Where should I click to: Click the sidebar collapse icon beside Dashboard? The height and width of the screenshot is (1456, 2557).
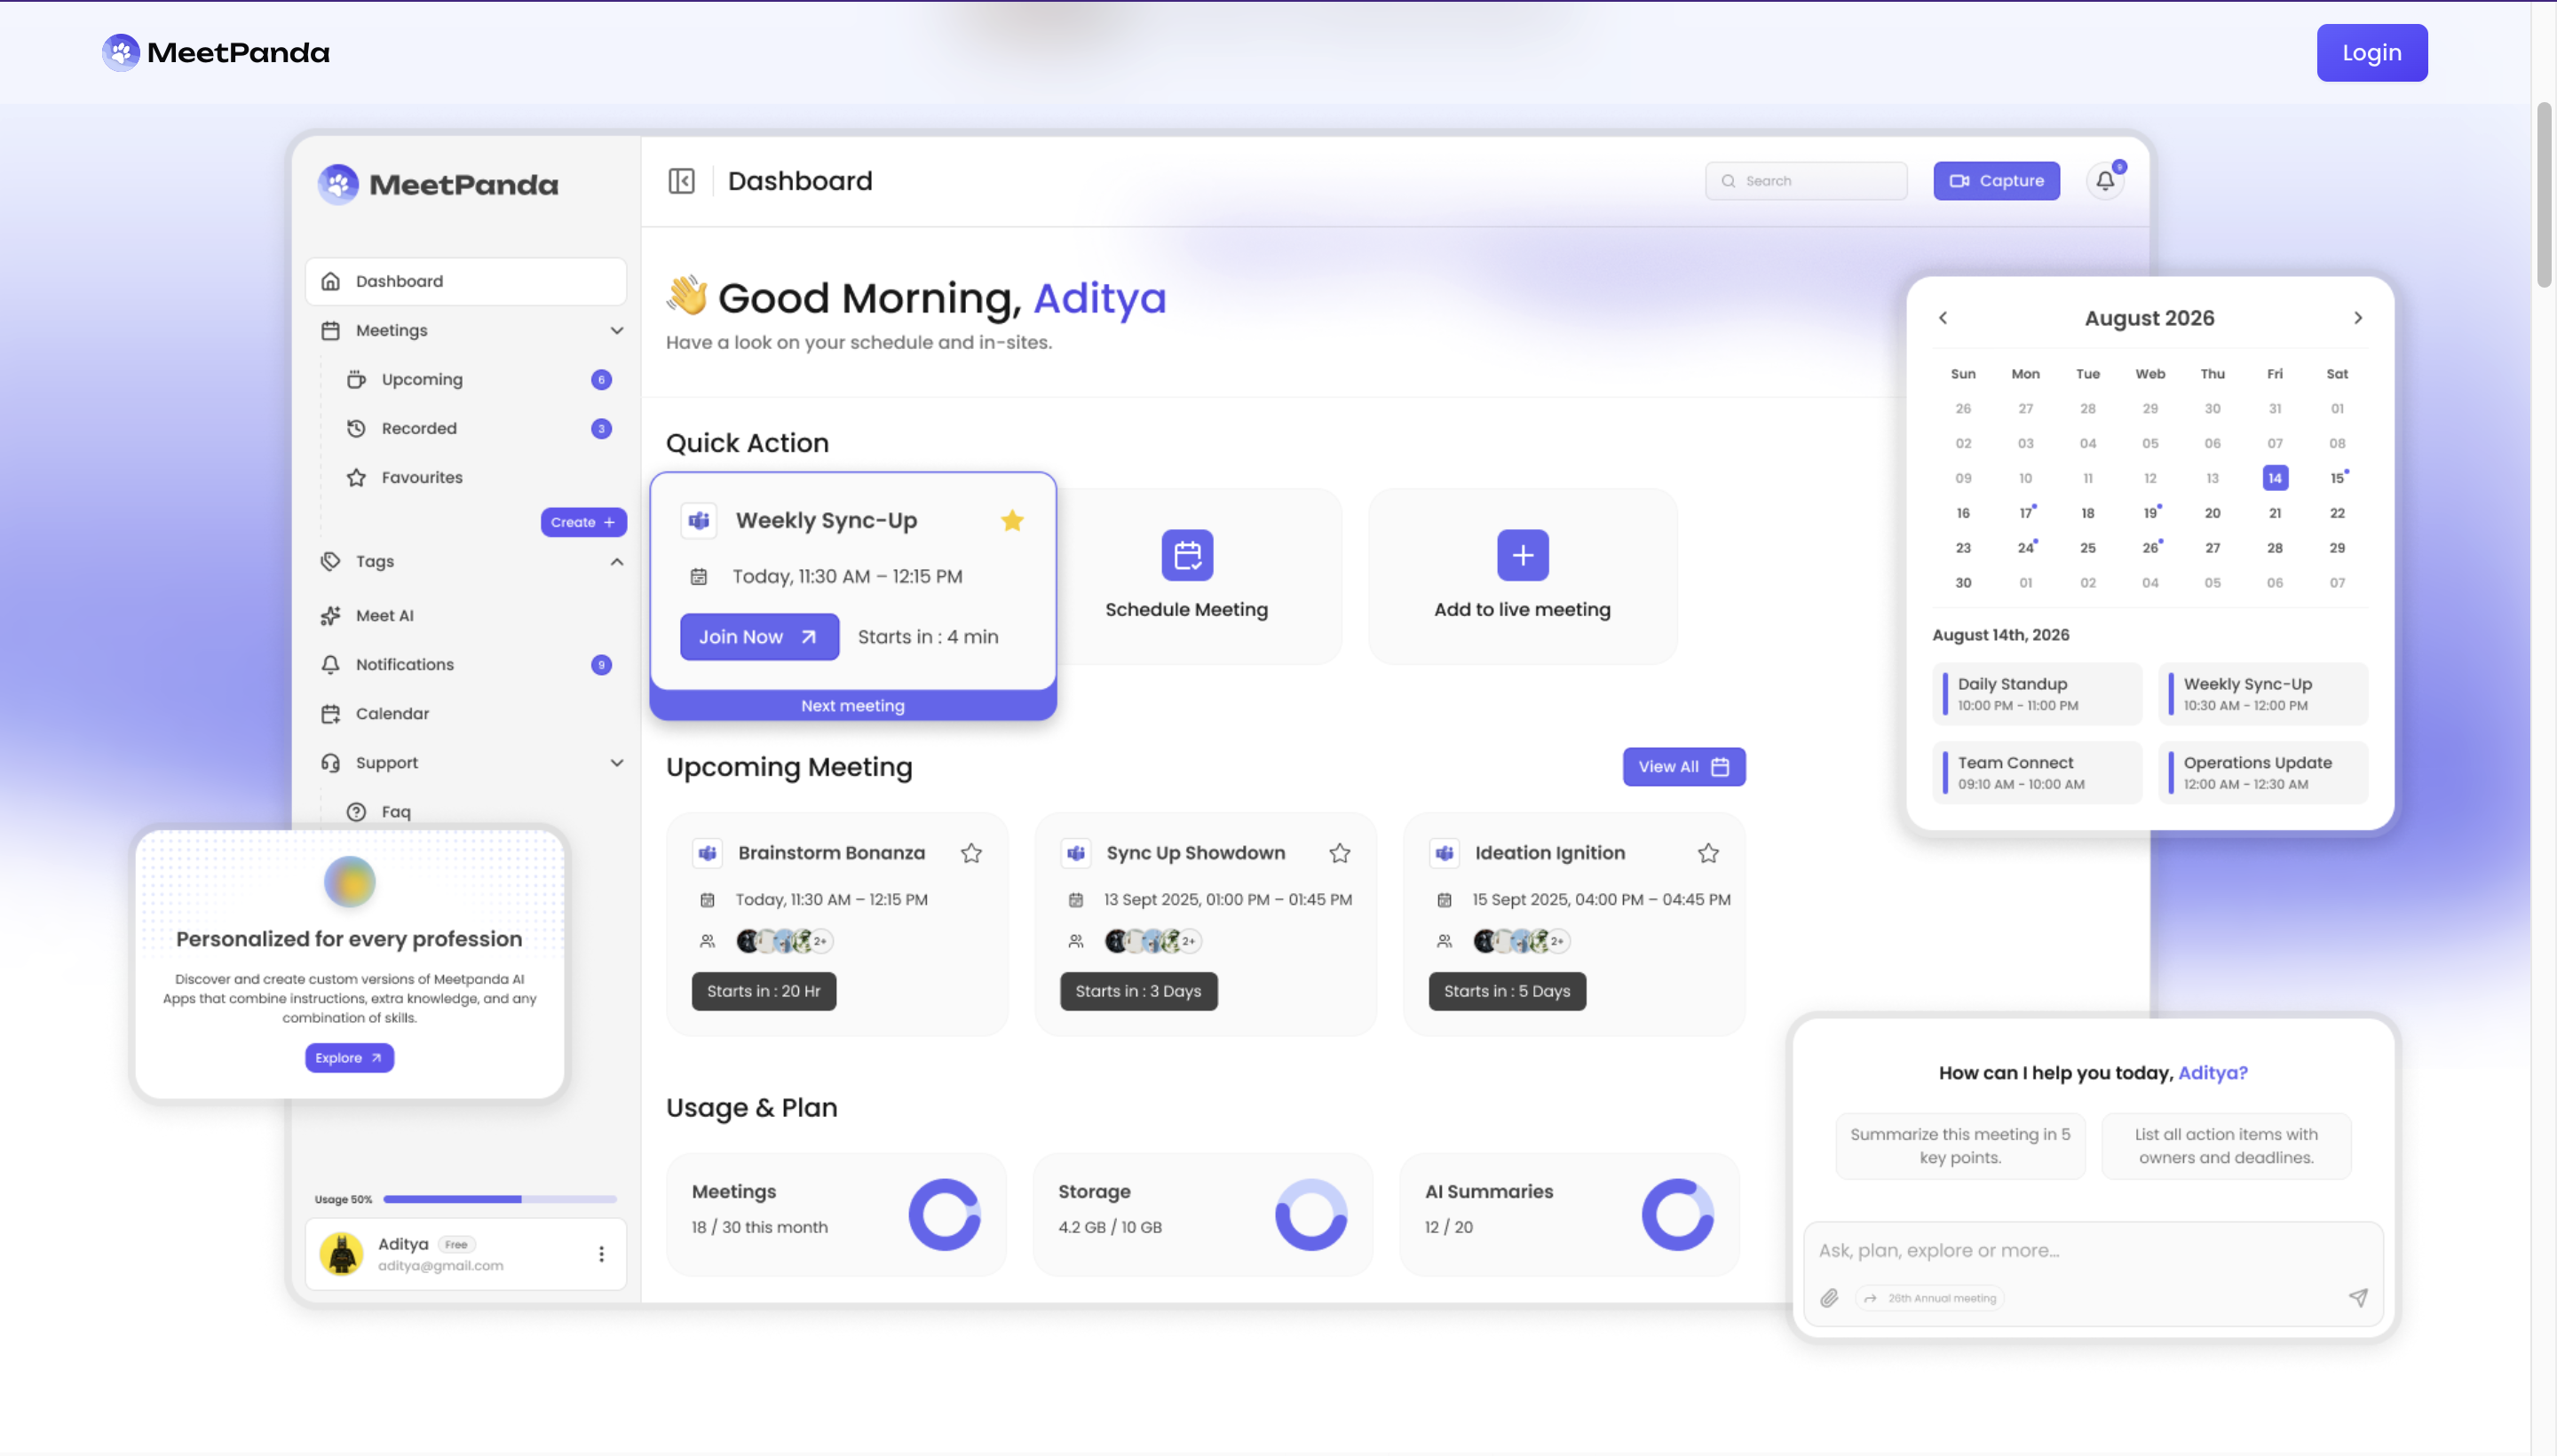681,181
